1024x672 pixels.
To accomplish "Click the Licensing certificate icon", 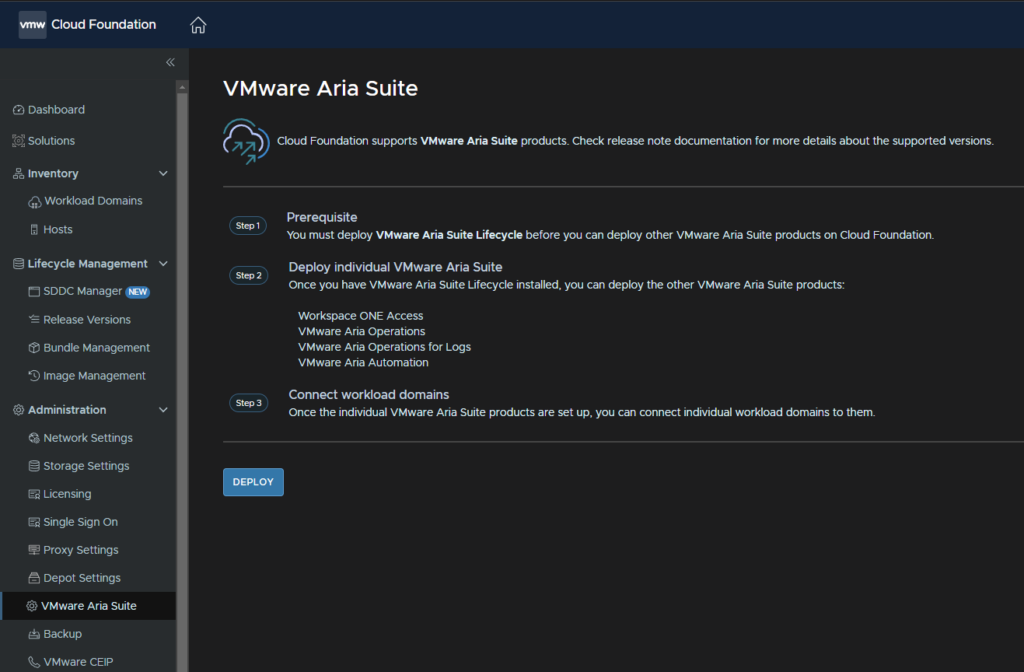I will [x=34, y=494].
